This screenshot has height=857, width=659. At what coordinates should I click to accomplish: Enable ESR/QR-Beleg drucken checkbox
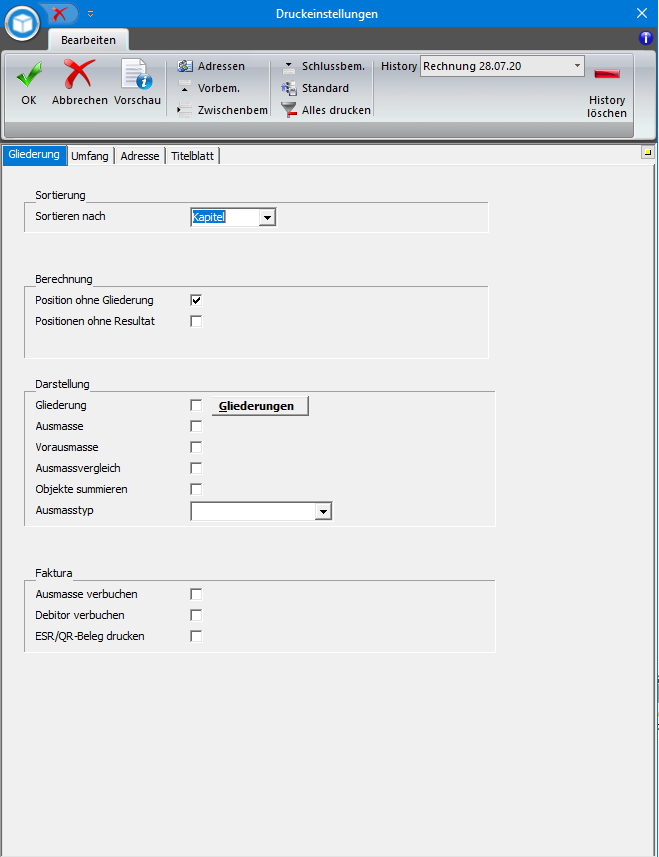196,636
